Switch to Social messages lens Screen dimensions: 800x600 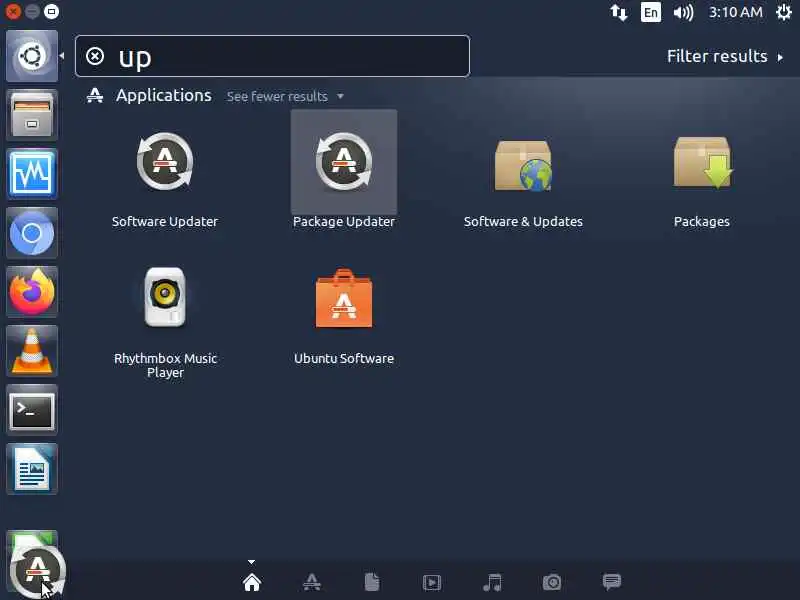tap(612, 582)
